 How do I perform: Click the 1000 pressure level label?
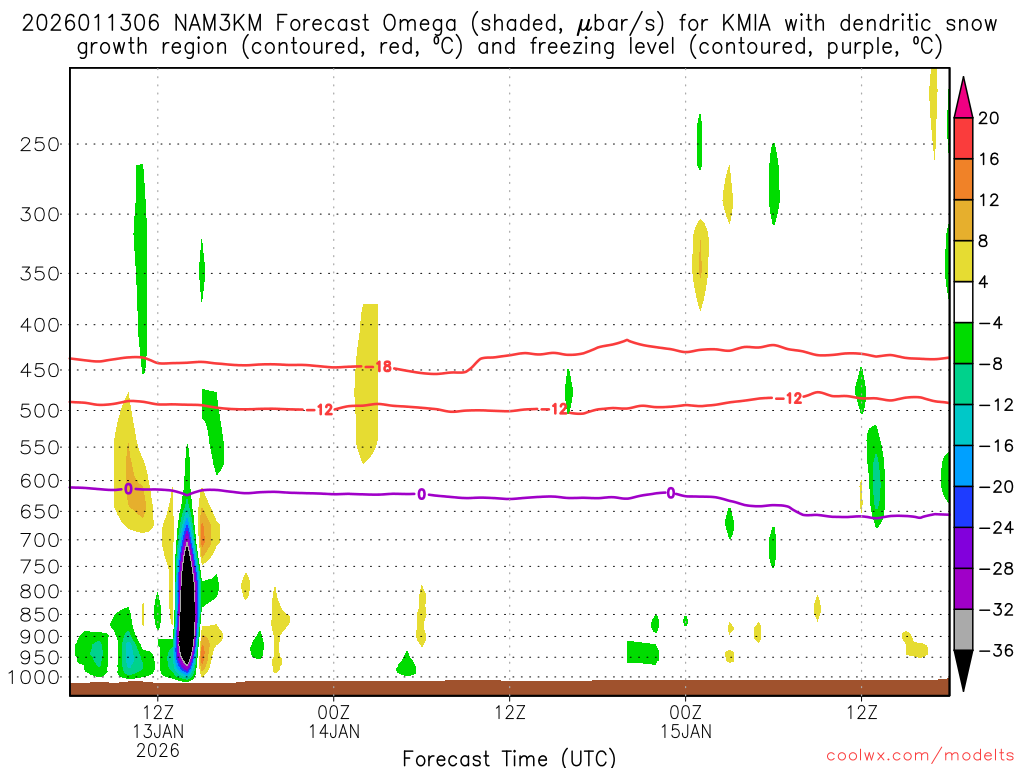[35, 678]
